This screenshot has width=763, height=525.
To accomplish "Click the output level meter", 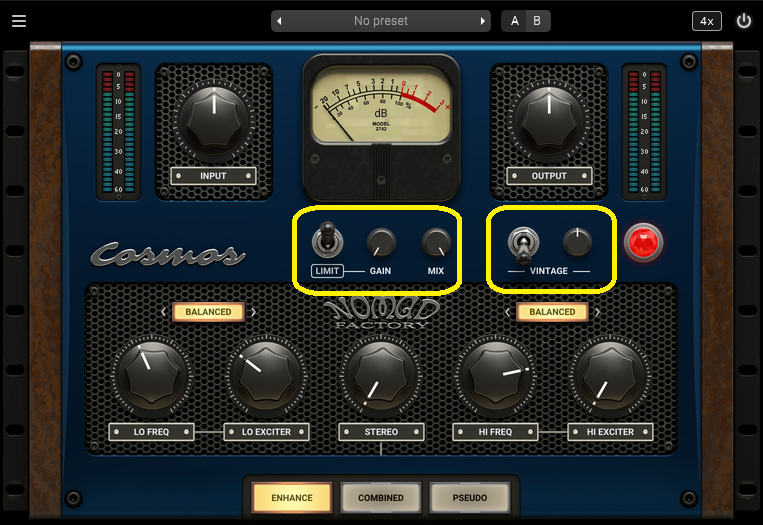I will tap(644, 132).
